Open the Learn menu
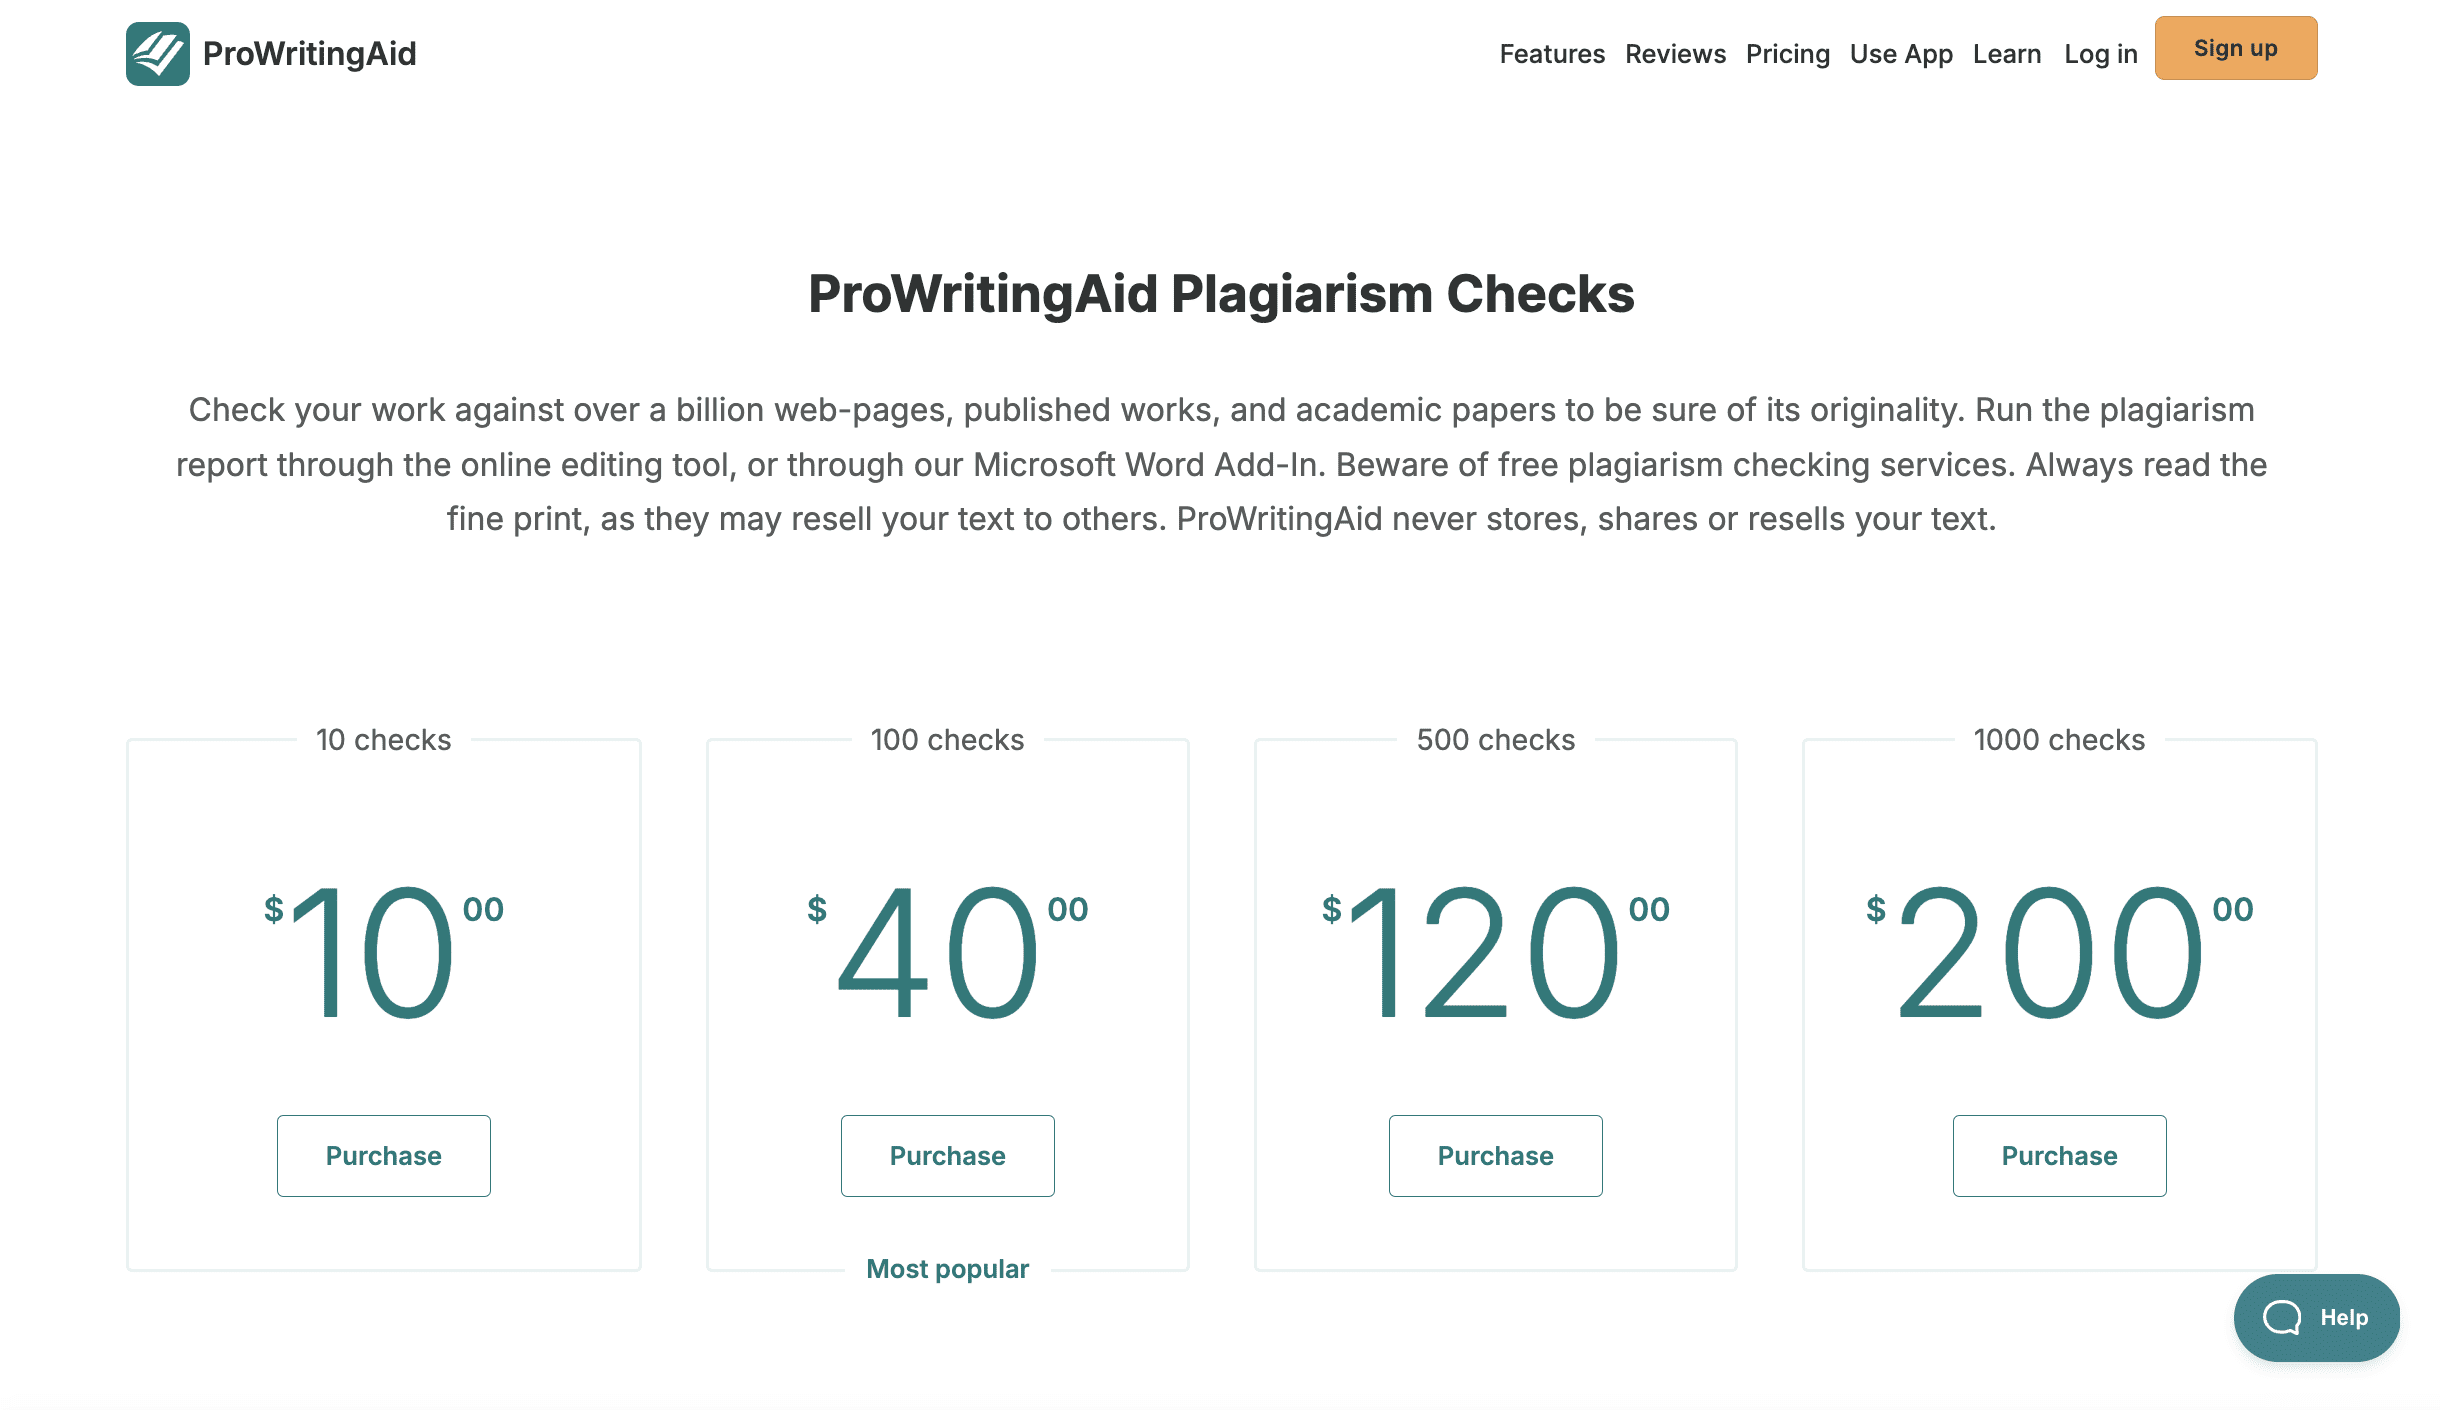The width and height of the screenshot is (2440, 1410). 2006,54
